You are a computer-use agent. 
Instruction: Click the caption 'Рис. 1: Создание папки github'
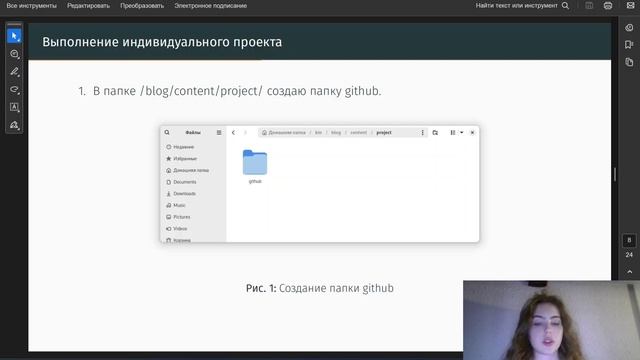320,288
